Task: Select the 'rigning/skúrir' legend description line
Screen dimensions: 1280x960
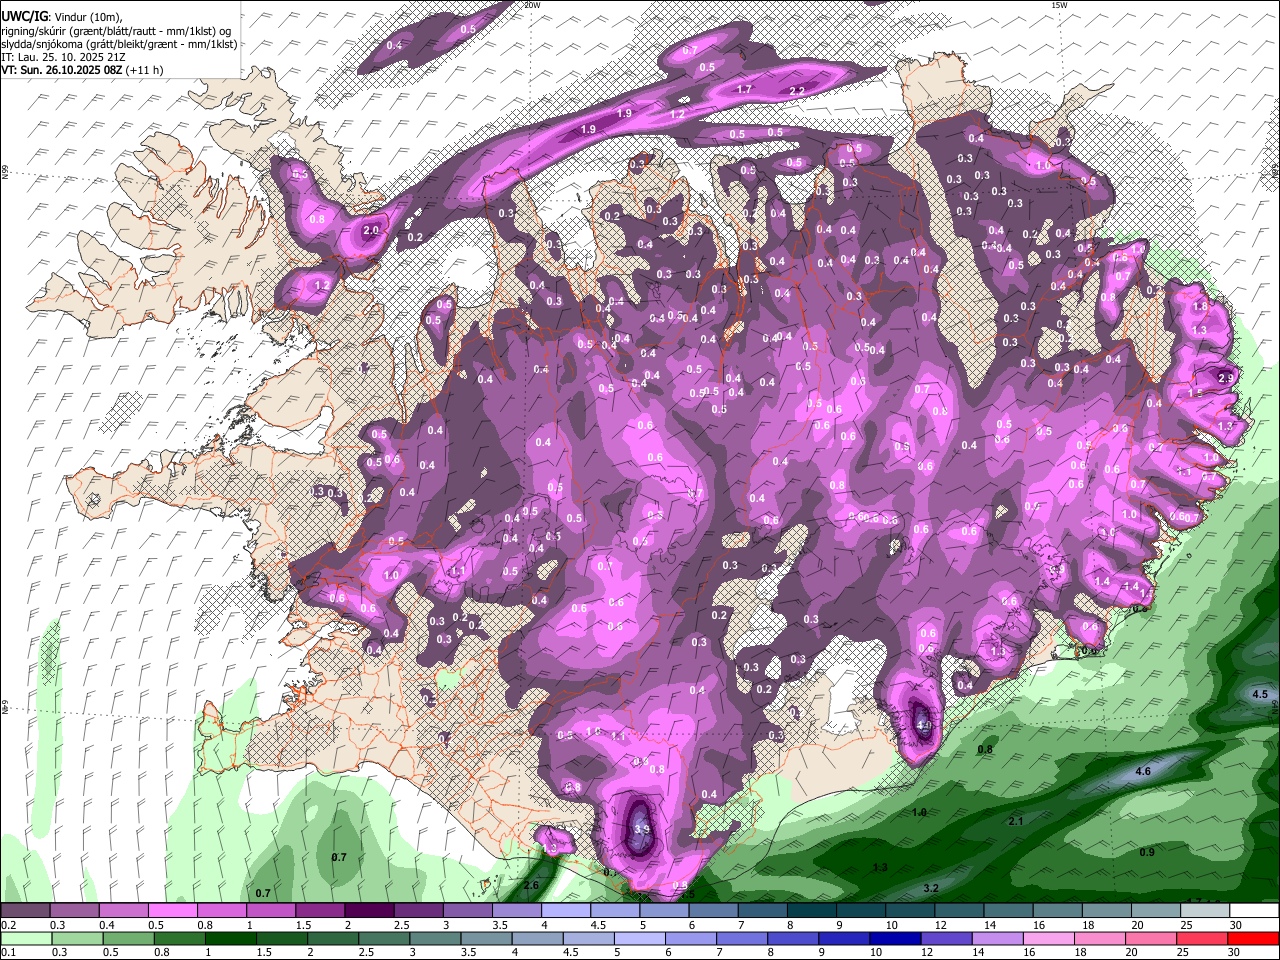Action: tap(115, 32)
